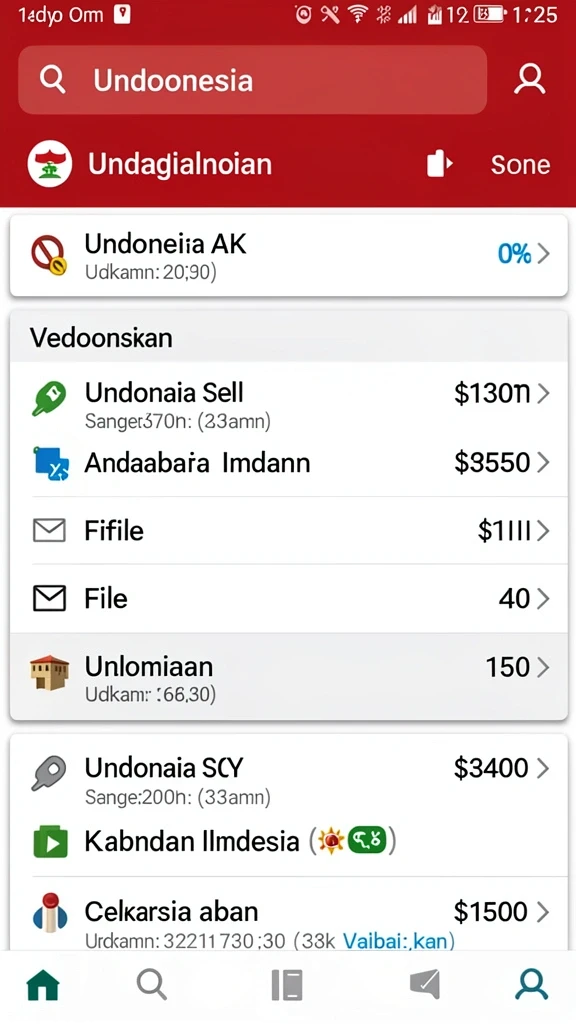Tap the house icon next to Unlomiaan
Screen dimensions: 576x1024
coord(50,673)
